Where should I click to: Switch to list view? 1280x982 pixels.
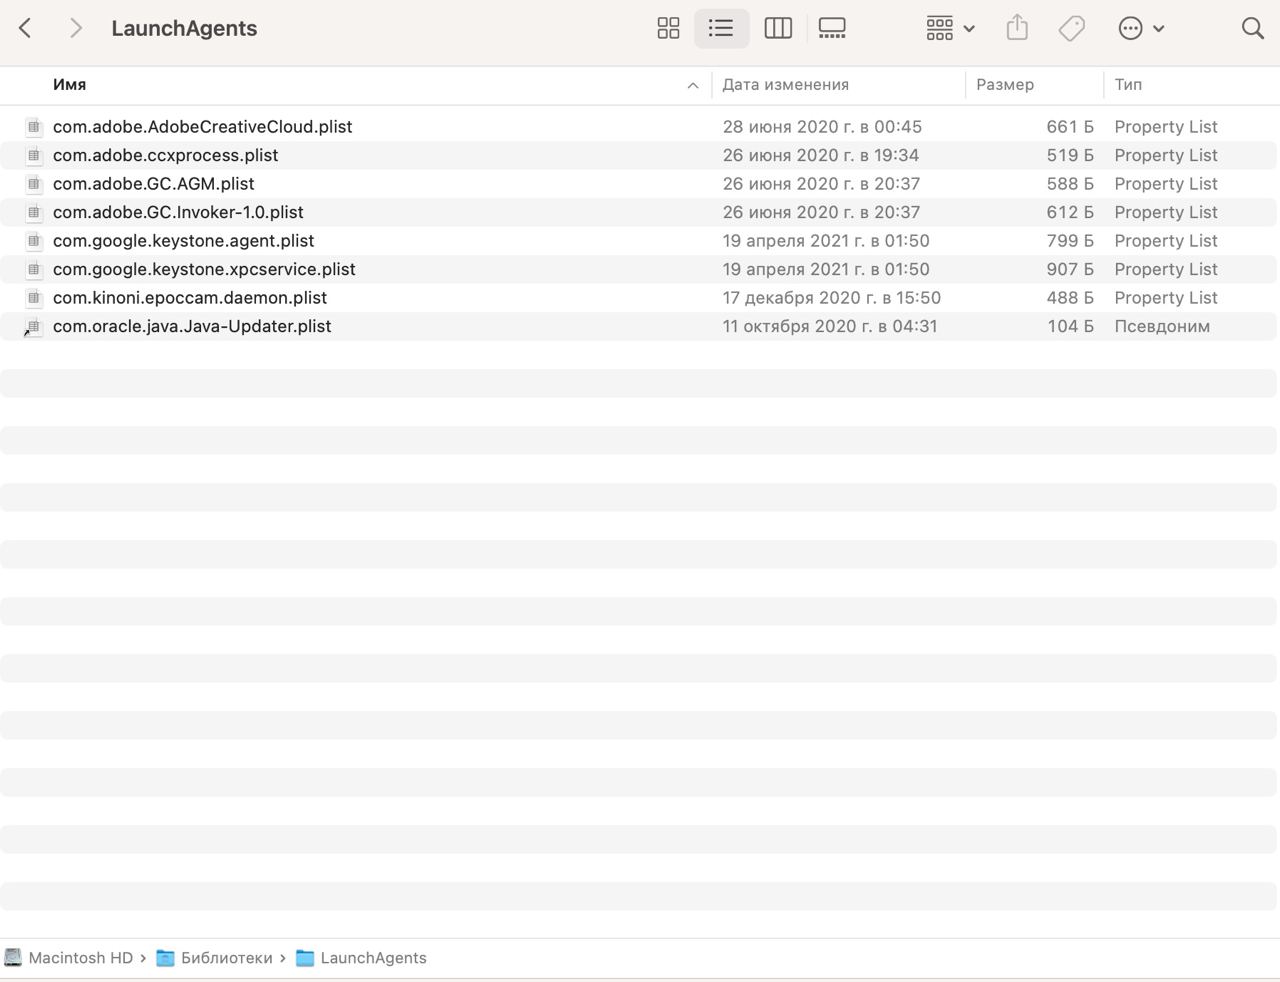(721, 28)
